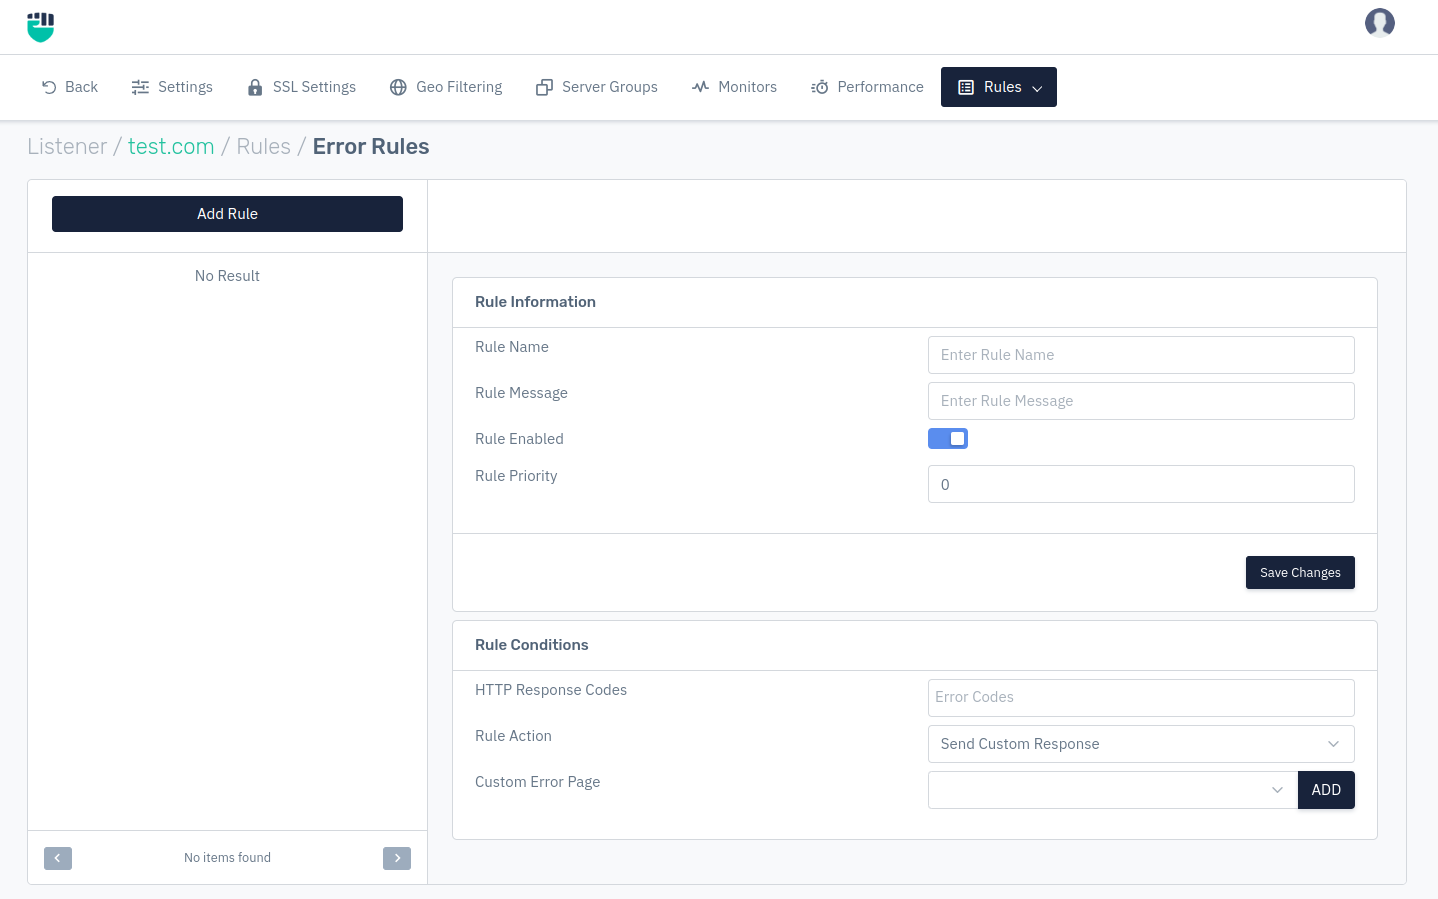Open the user profile avatar
Image resolution: width=1438 pixels, height=899 pixels.
click(x=1380, y=23)
